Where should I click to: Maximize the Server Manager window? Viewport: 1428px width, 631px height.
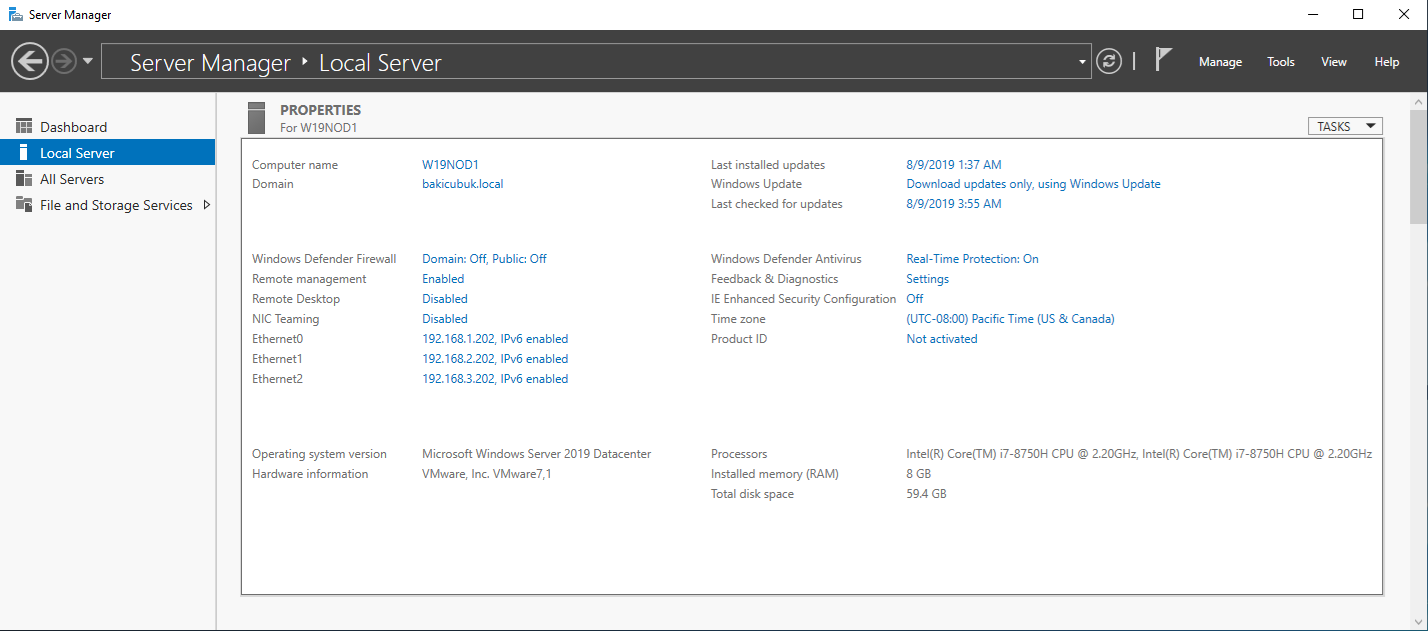click(x=1358, y=14)
